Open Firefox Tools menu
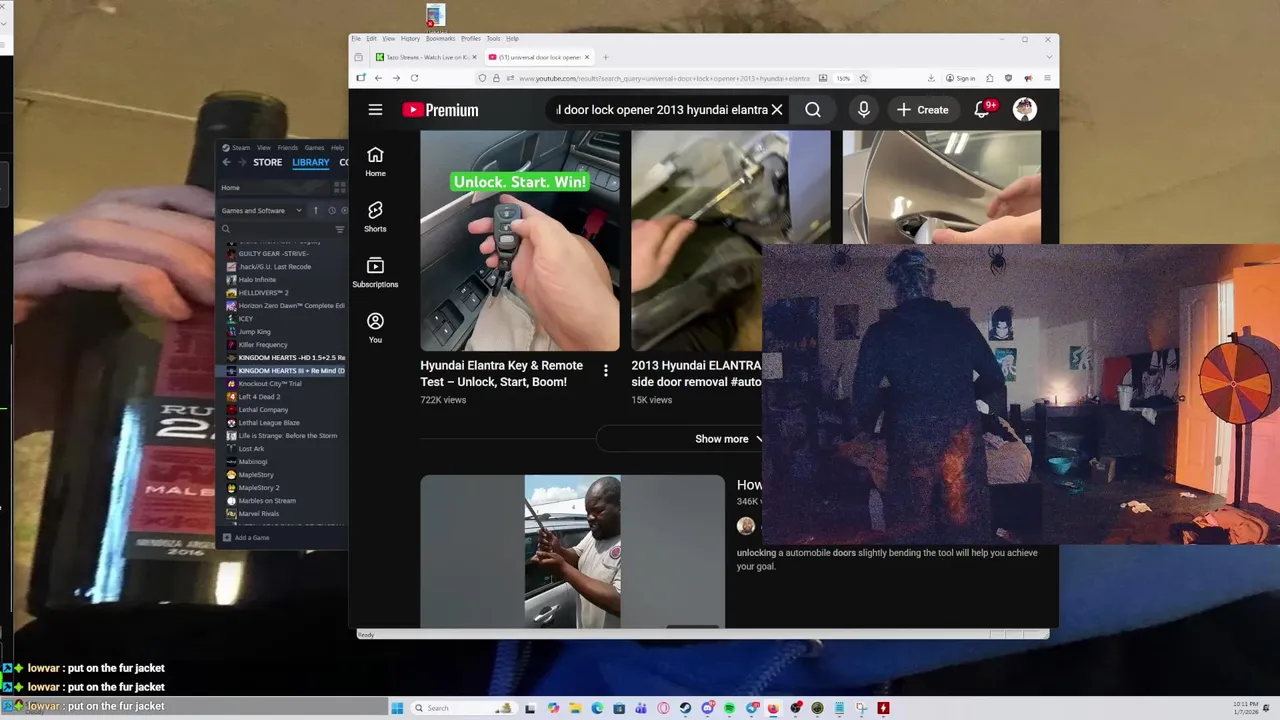The width and height of the screenshot is (1280, 720). click(x=493, y=39)
